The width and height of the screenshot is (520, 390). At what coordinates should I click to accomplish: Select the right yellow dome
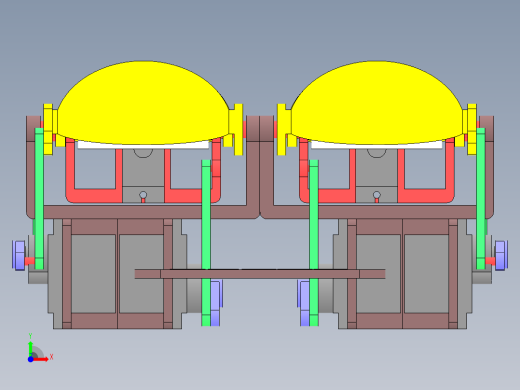377,103
